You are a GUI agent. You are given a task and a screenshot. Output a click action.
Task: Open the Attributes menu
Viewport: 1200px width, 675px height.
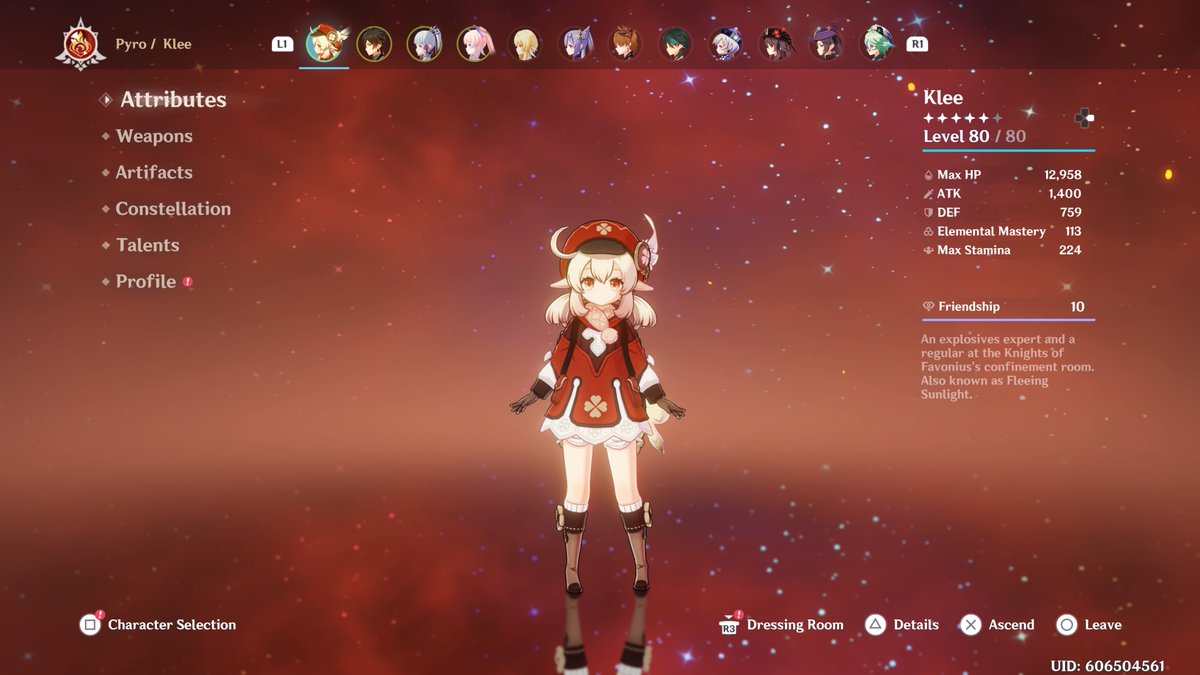(x=173, y=100)
